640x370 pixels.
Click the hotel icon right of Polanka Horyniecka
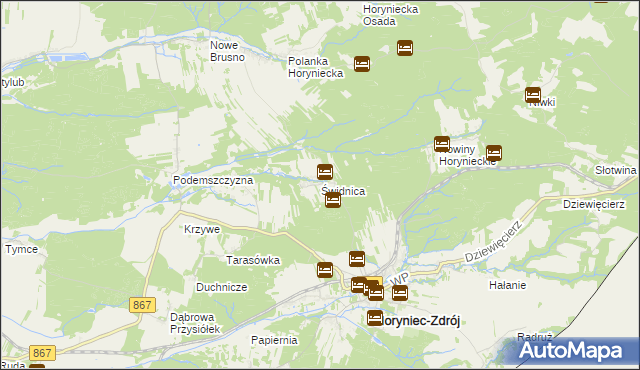pyautogui.click(x=362, y=64)
